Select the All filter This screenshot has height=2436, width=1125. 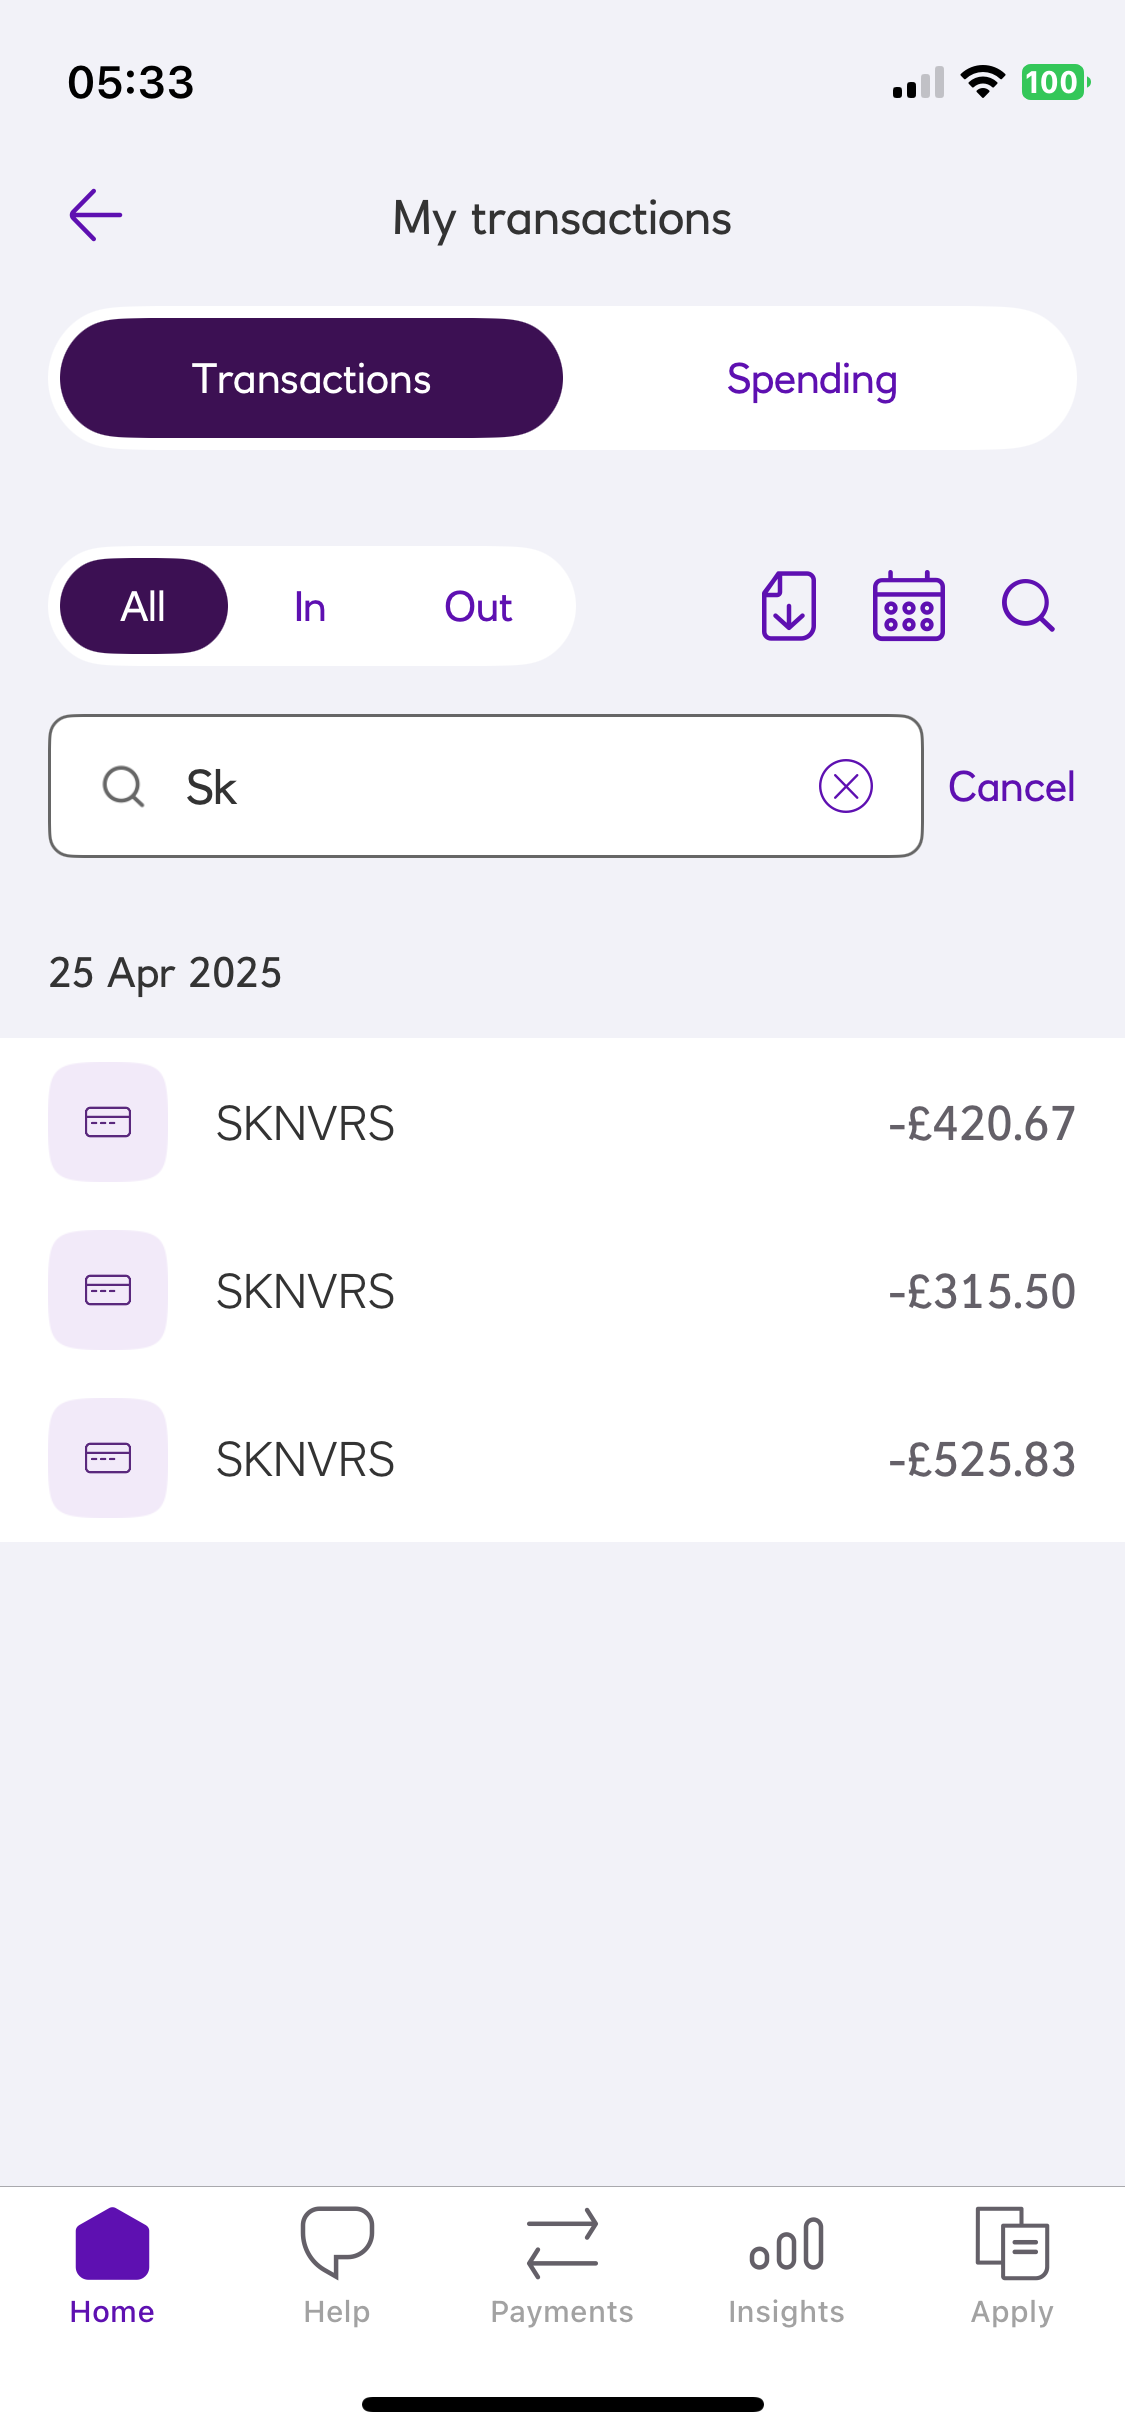144,606
